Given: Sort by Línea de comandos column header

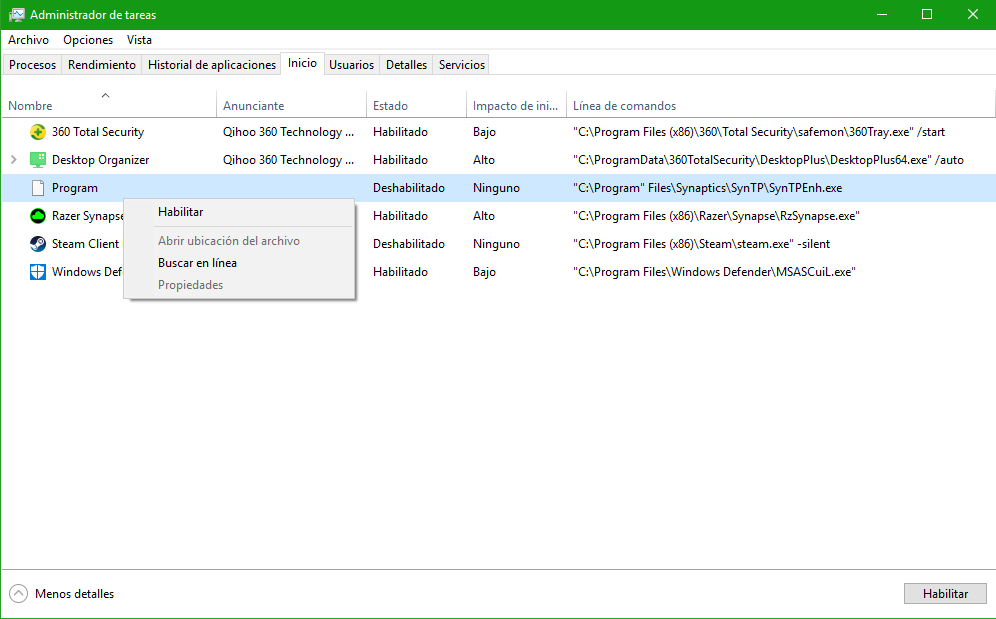Looking at the screenshot, I should pyautogui.click(x=781, y=105).
